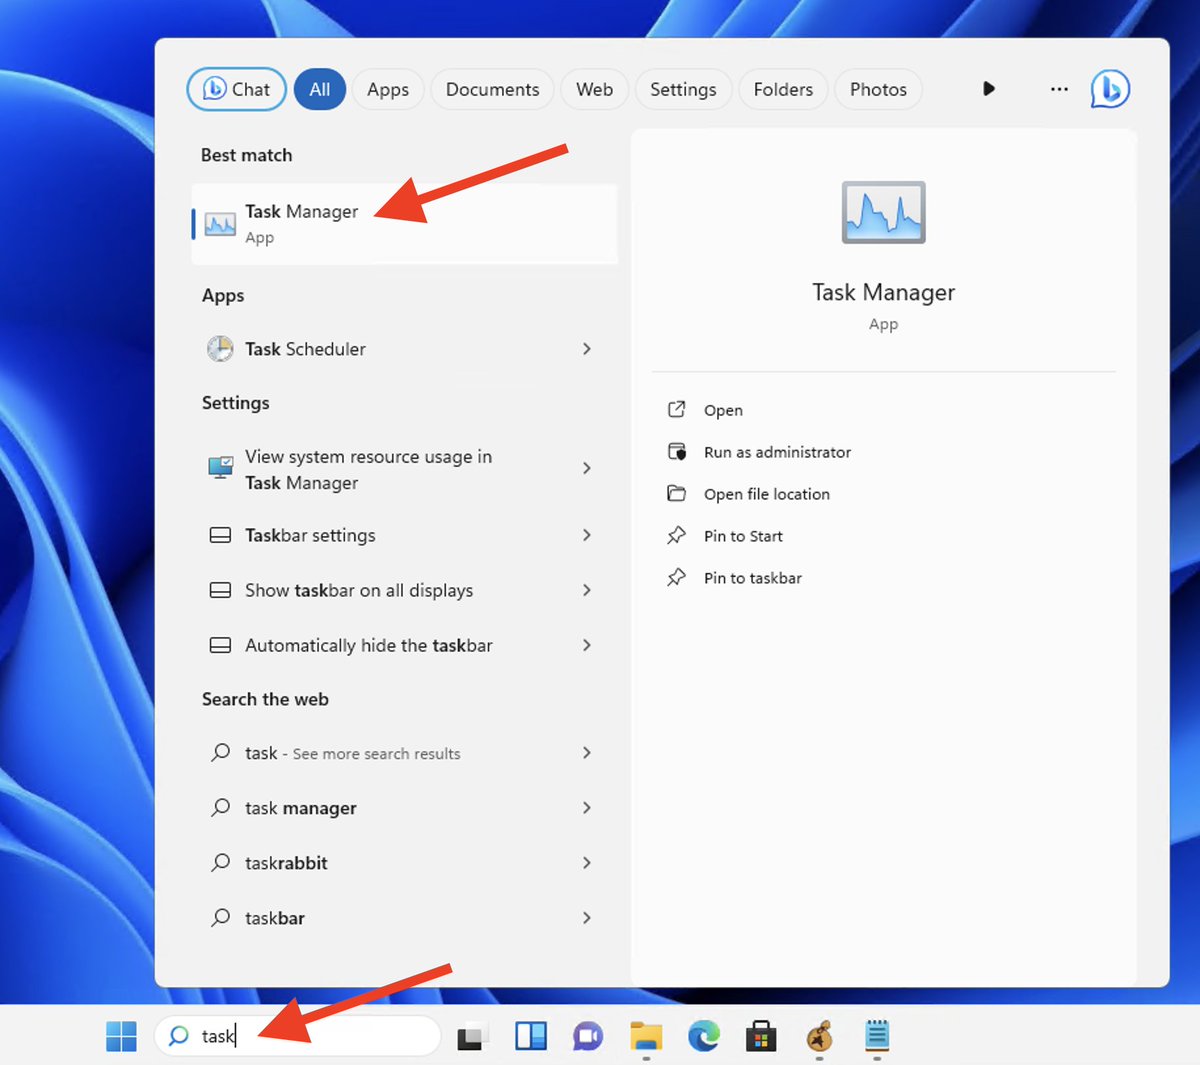The height and width of the screenshot is (1065, 1200).
Task: Click the taskbar search input field
Action: [x=298, y=1036]
